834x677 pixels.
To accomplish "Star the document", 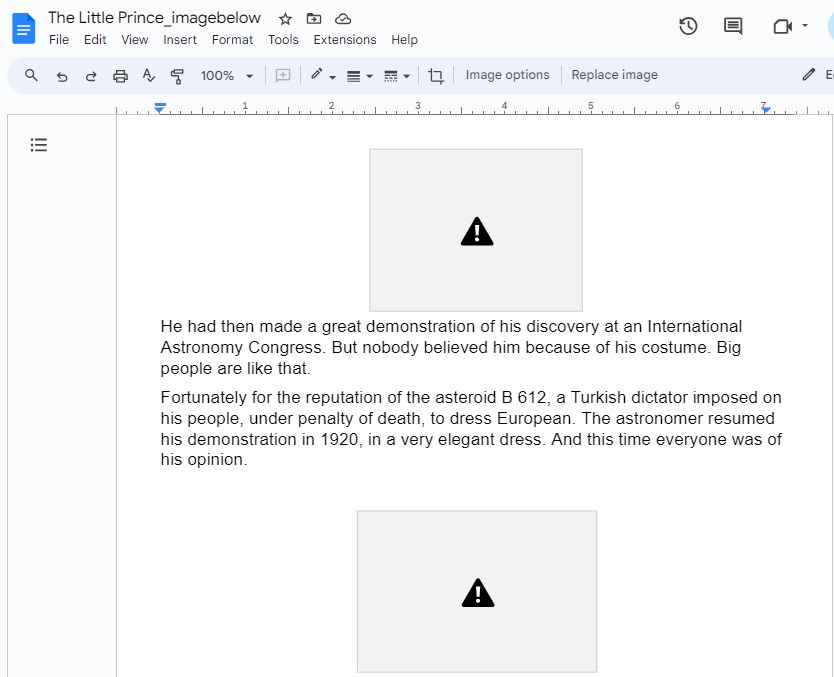I will click(285, 18).
